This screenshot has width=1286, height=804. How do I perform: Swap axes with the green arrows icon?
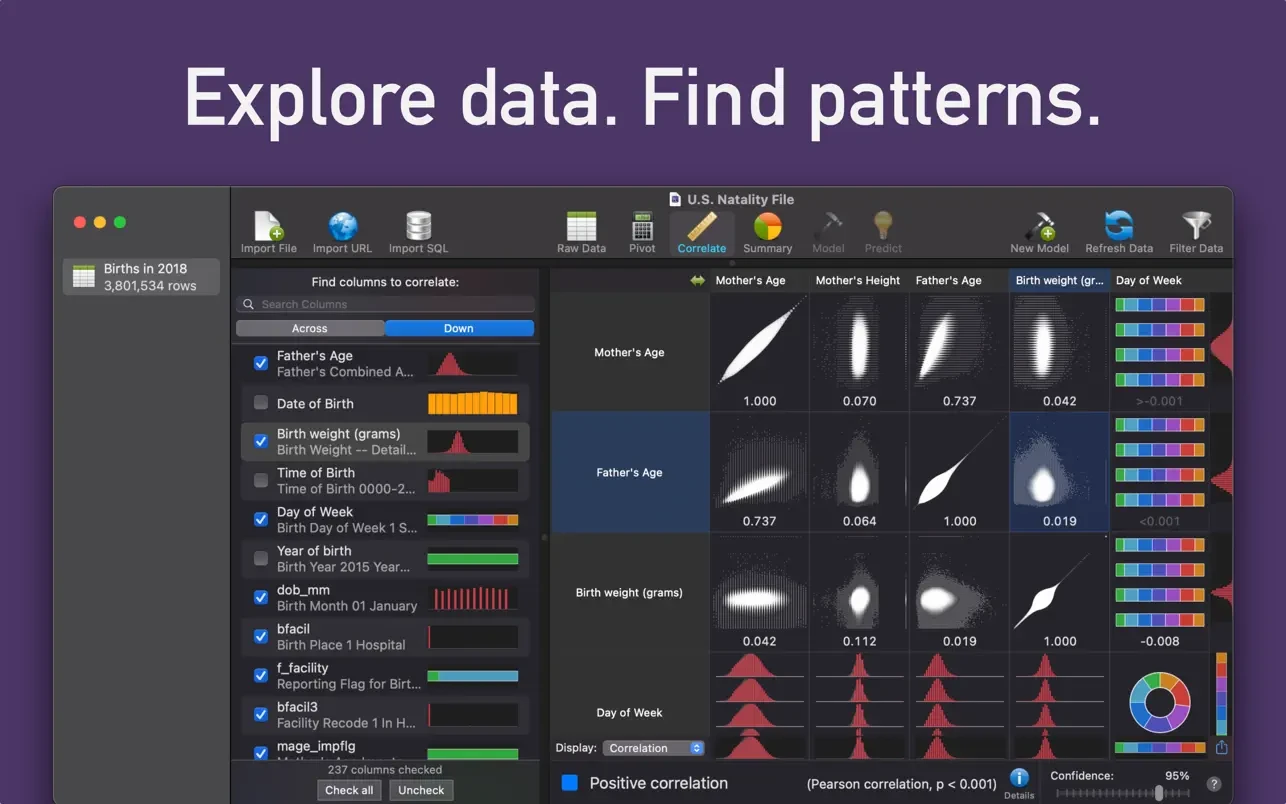coord(697,281)
